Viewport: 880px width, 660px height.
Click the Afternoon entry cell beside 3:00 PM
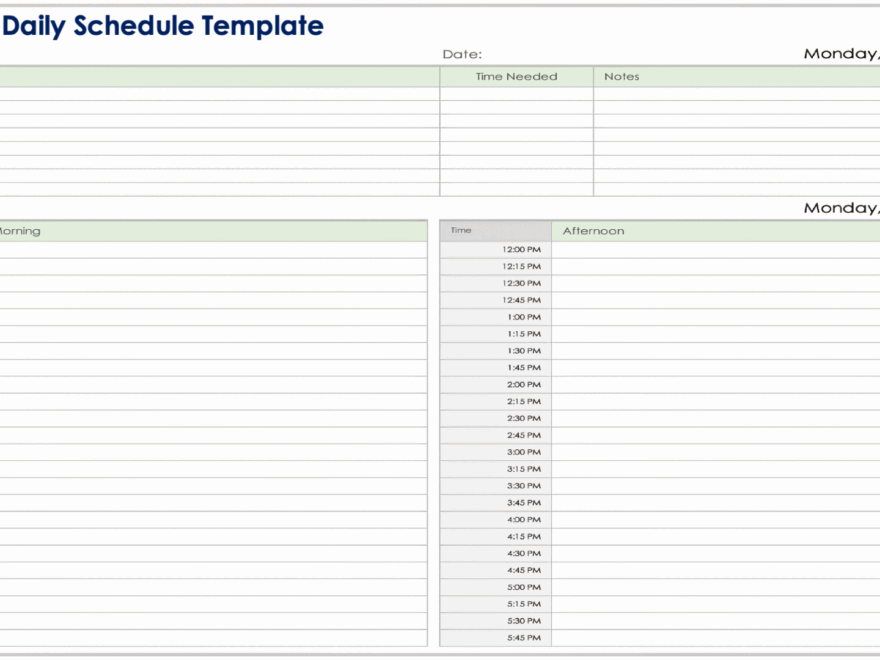[x=715, y=452]
